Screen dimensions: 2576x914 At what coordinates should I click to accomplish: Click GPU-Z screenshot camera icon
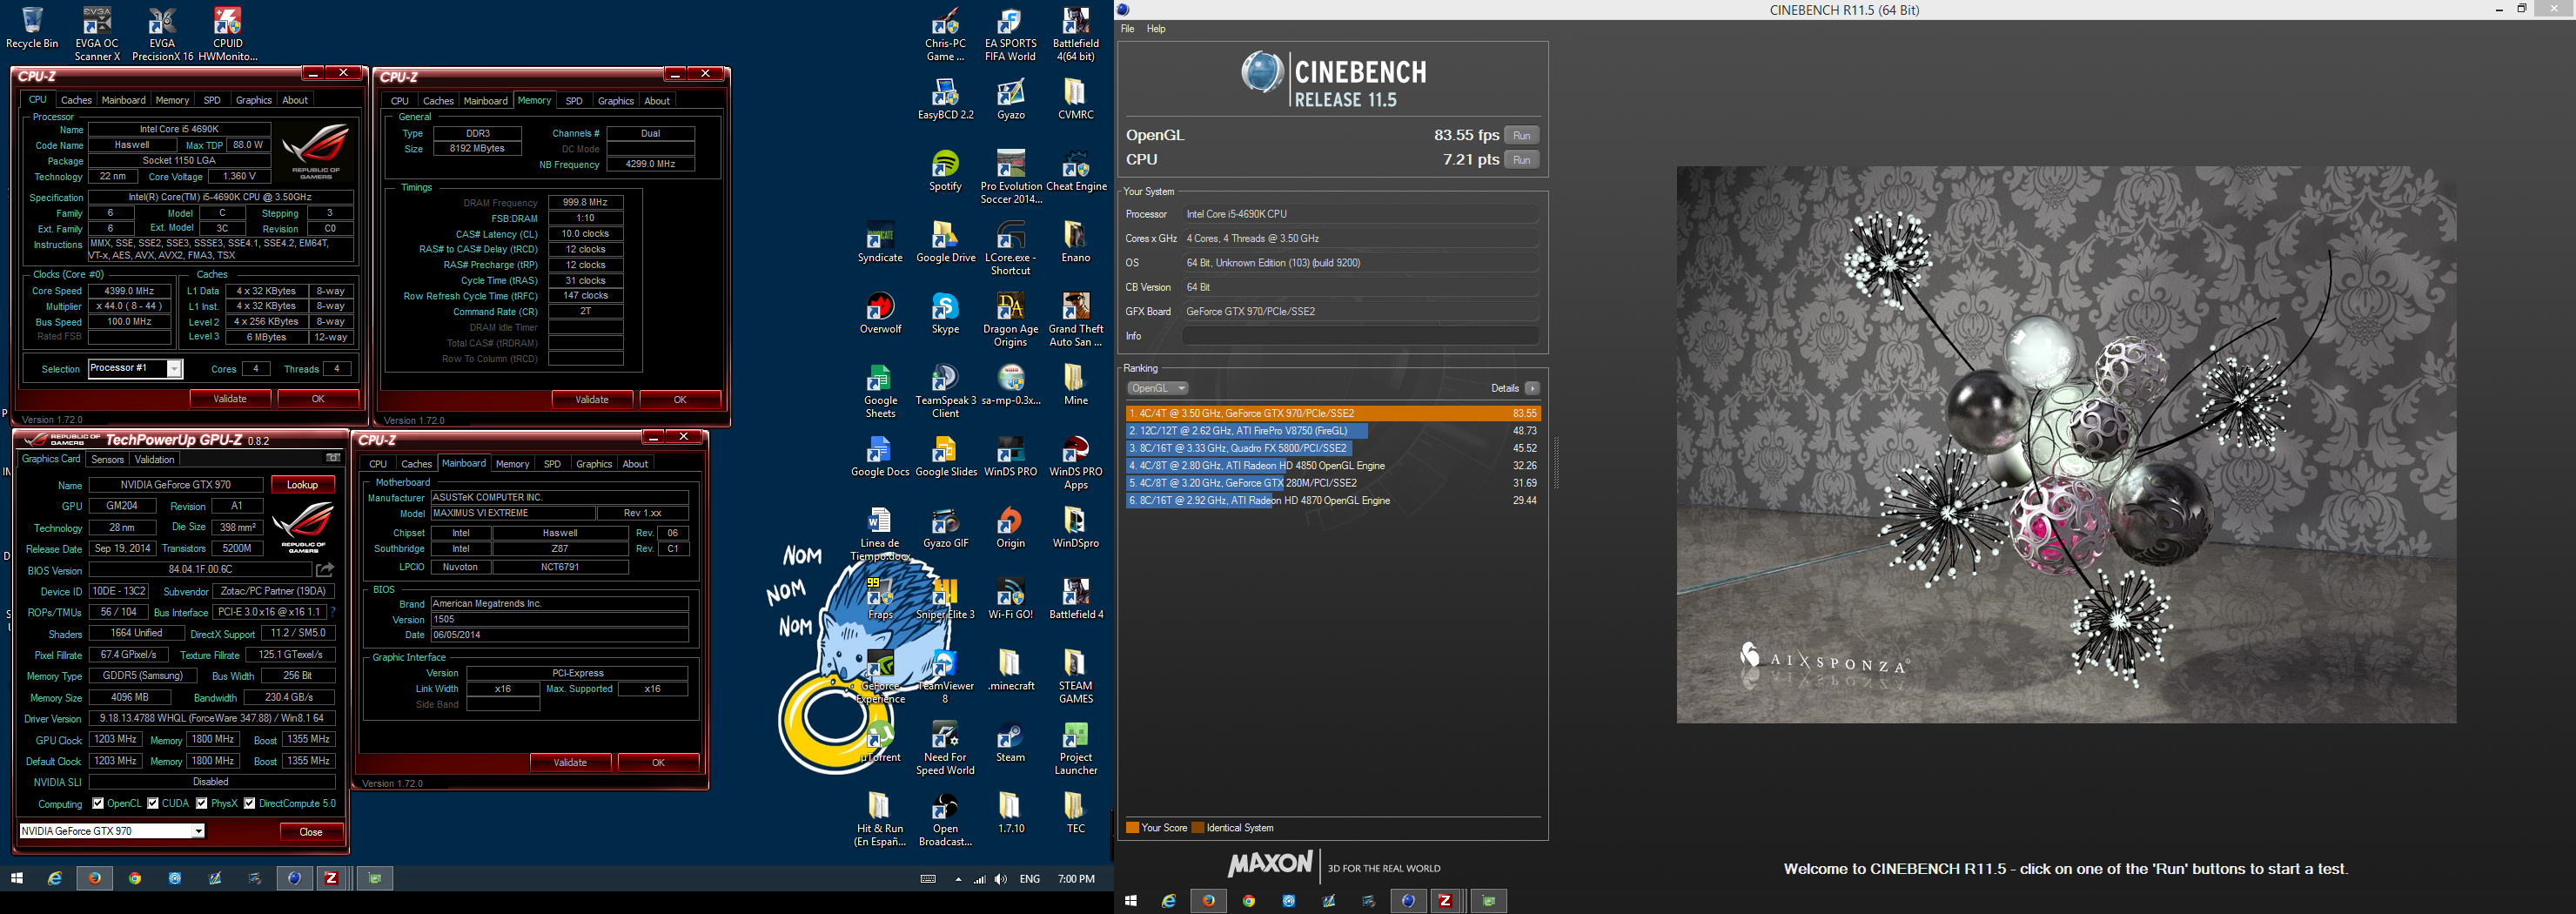(333, 458)
